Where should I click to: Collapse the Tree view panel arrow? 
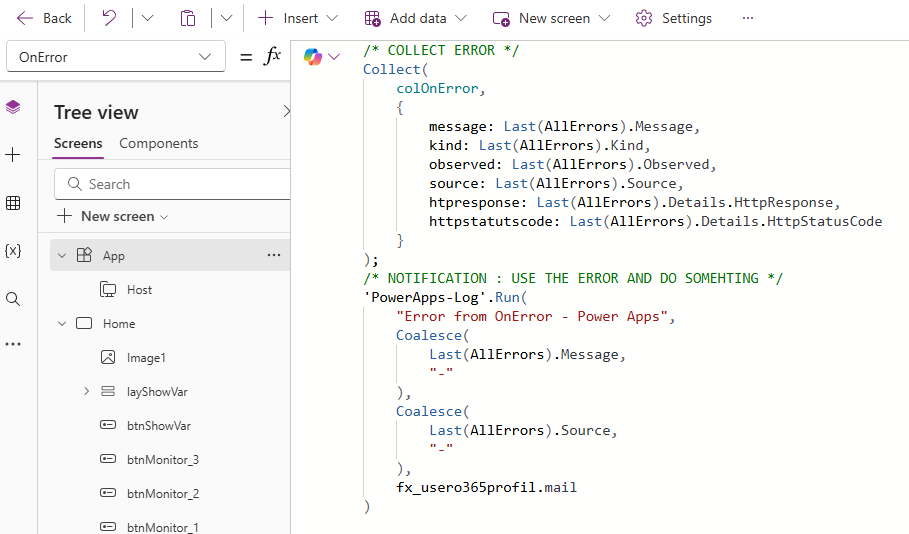[x=286, y=111]
